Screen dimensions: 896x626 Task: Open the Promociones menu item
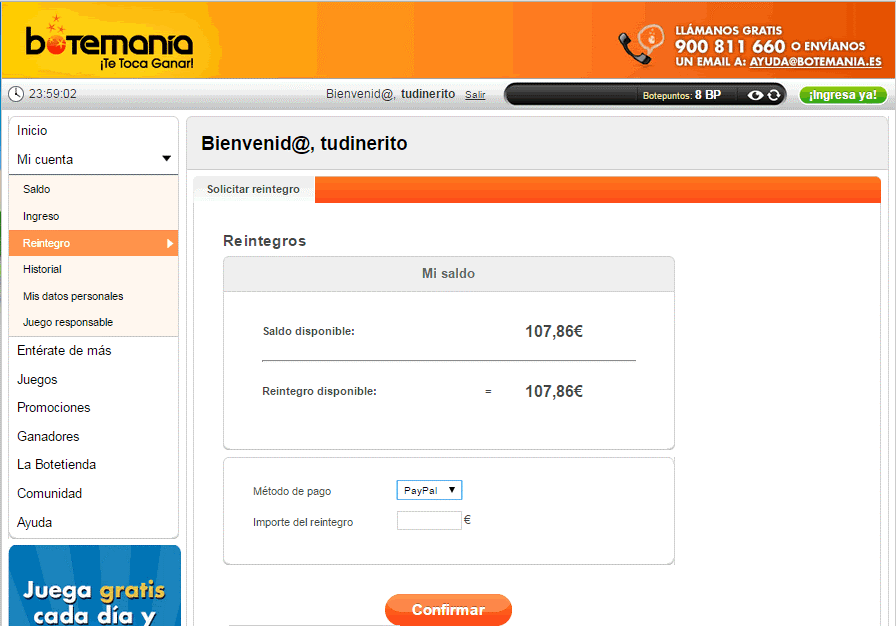54,408
